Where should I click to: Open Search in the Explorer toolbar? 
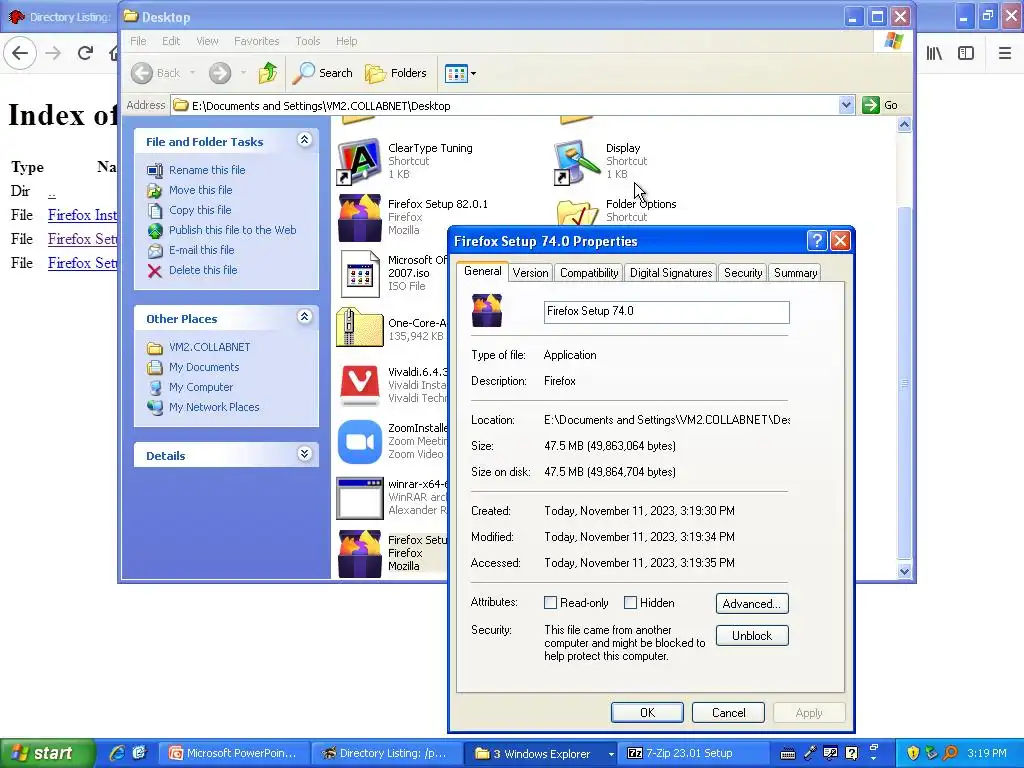tap(322, 73)
